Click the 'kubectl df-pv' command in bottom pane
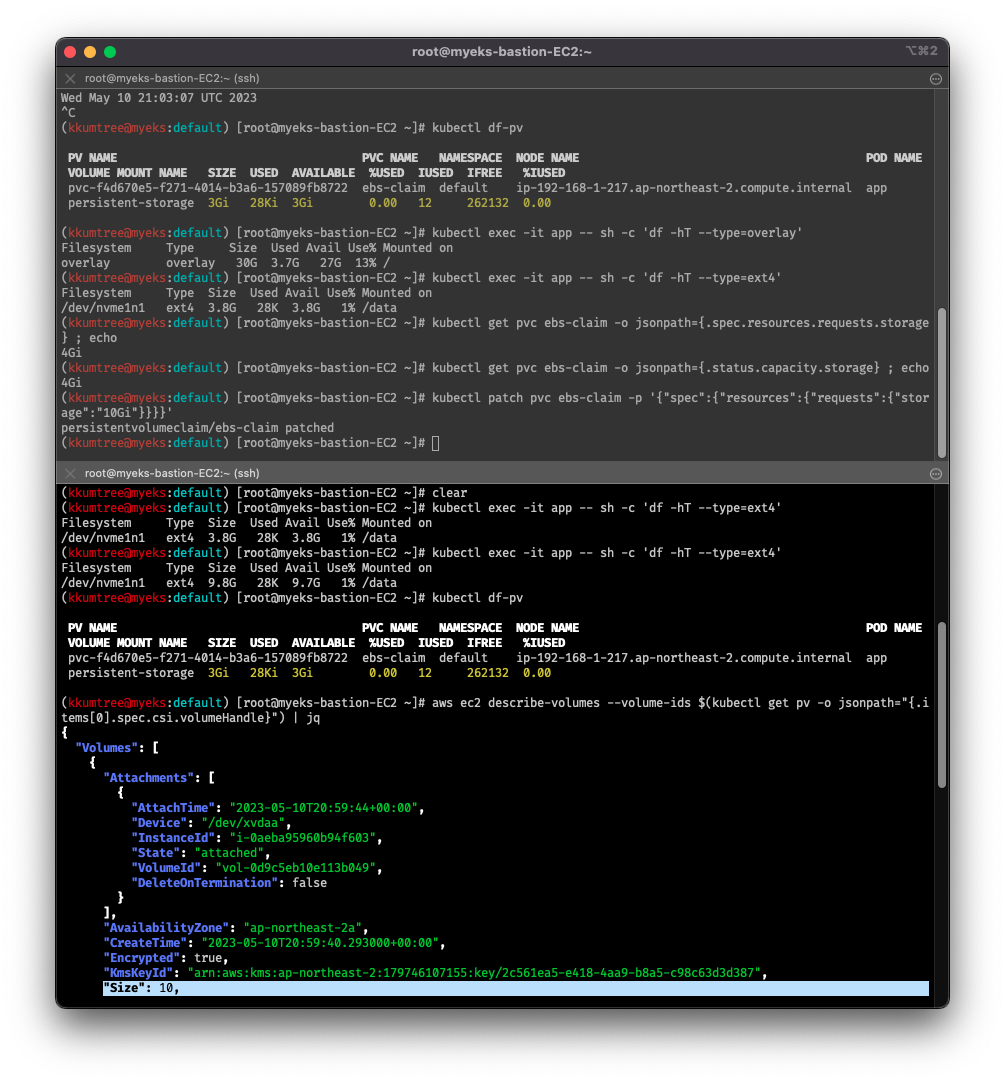This screenshot has width=1005, height=1082. click(x=477, y=598)
